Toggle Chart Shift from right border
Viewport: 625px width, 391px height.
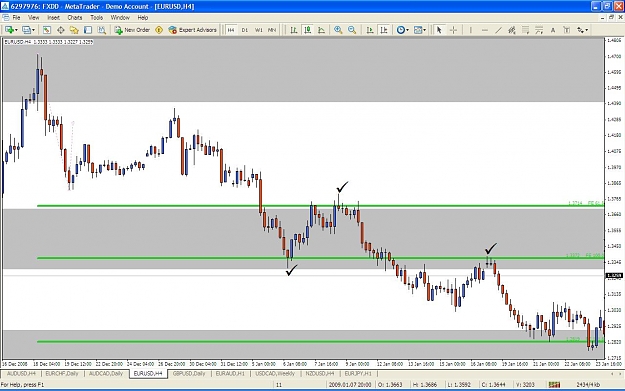[x=384, y=30]
